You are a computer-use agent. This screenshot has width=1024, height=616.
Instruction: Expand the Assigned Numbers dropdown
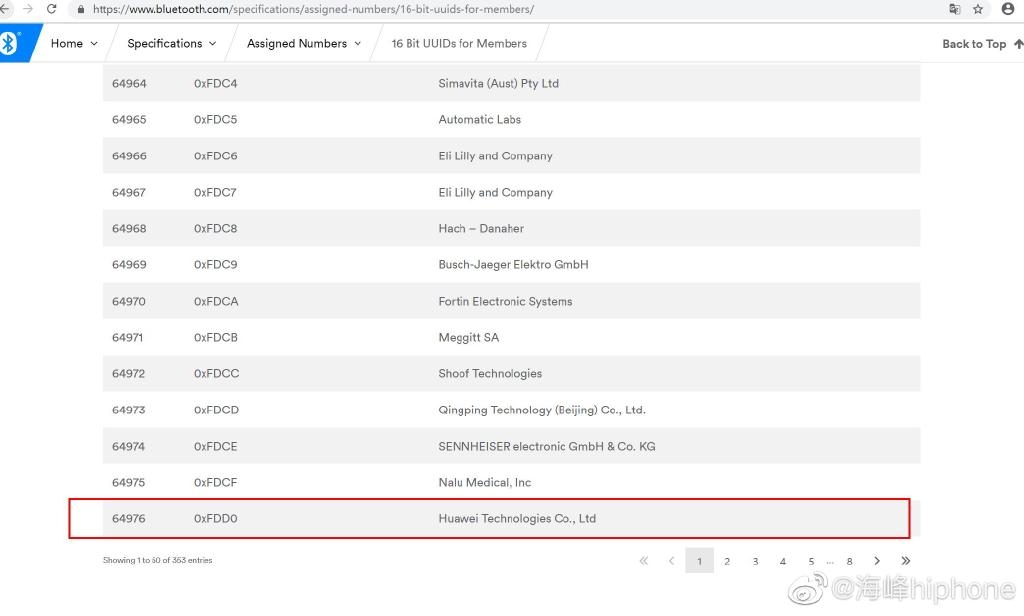coord(304,44)
